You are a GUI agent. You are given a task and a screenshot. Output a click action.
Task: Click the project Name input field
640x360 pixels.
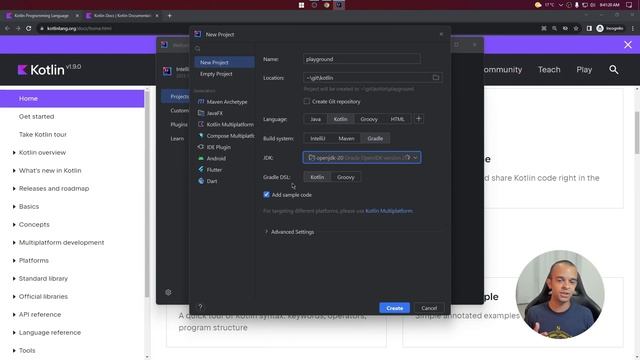pos(362,59)
